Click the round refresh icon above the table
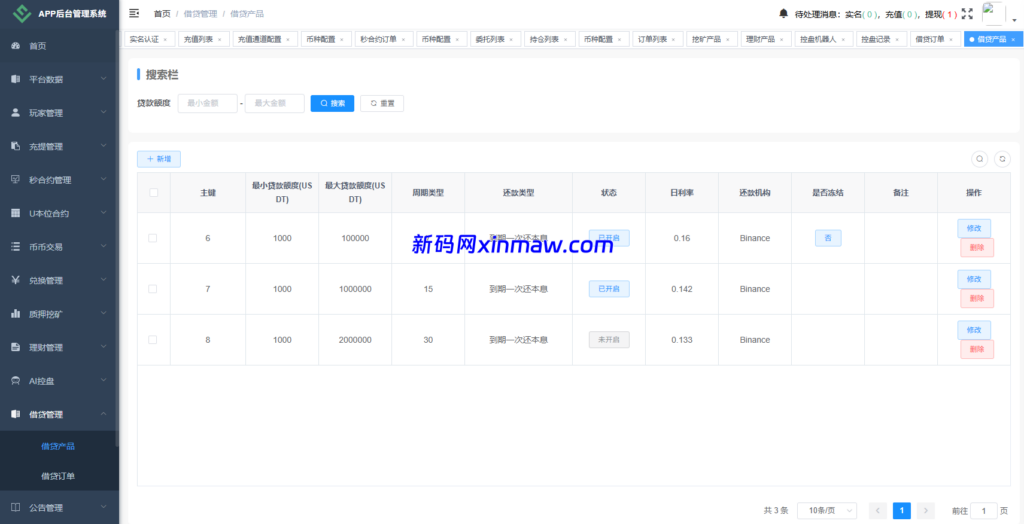The height and width of the screenshot is (524, 1024). click(1002, 159)
